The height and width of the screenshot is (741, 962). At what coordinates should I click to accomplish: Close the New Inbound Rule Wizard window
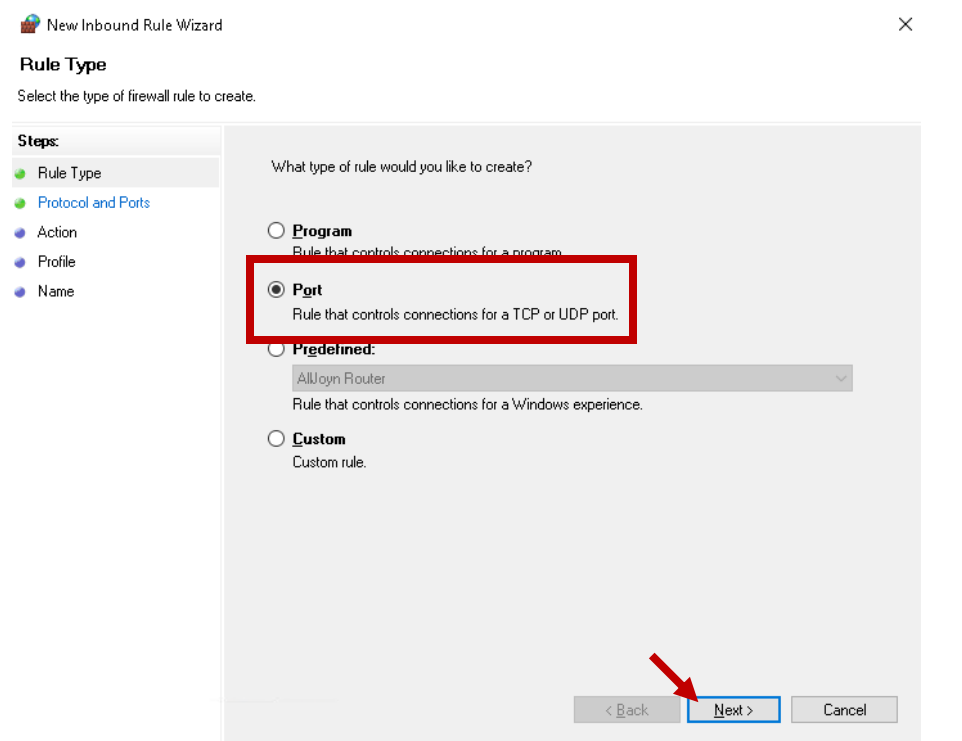coord(905,24)
